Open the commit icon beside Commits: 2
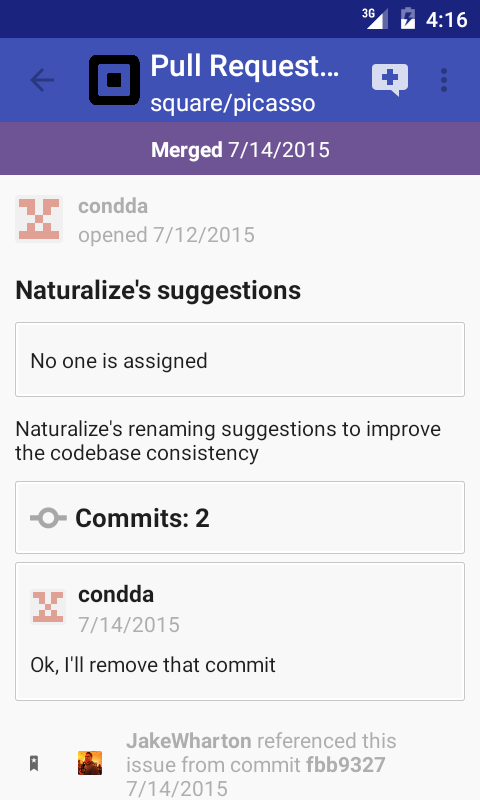 [48, 518]
